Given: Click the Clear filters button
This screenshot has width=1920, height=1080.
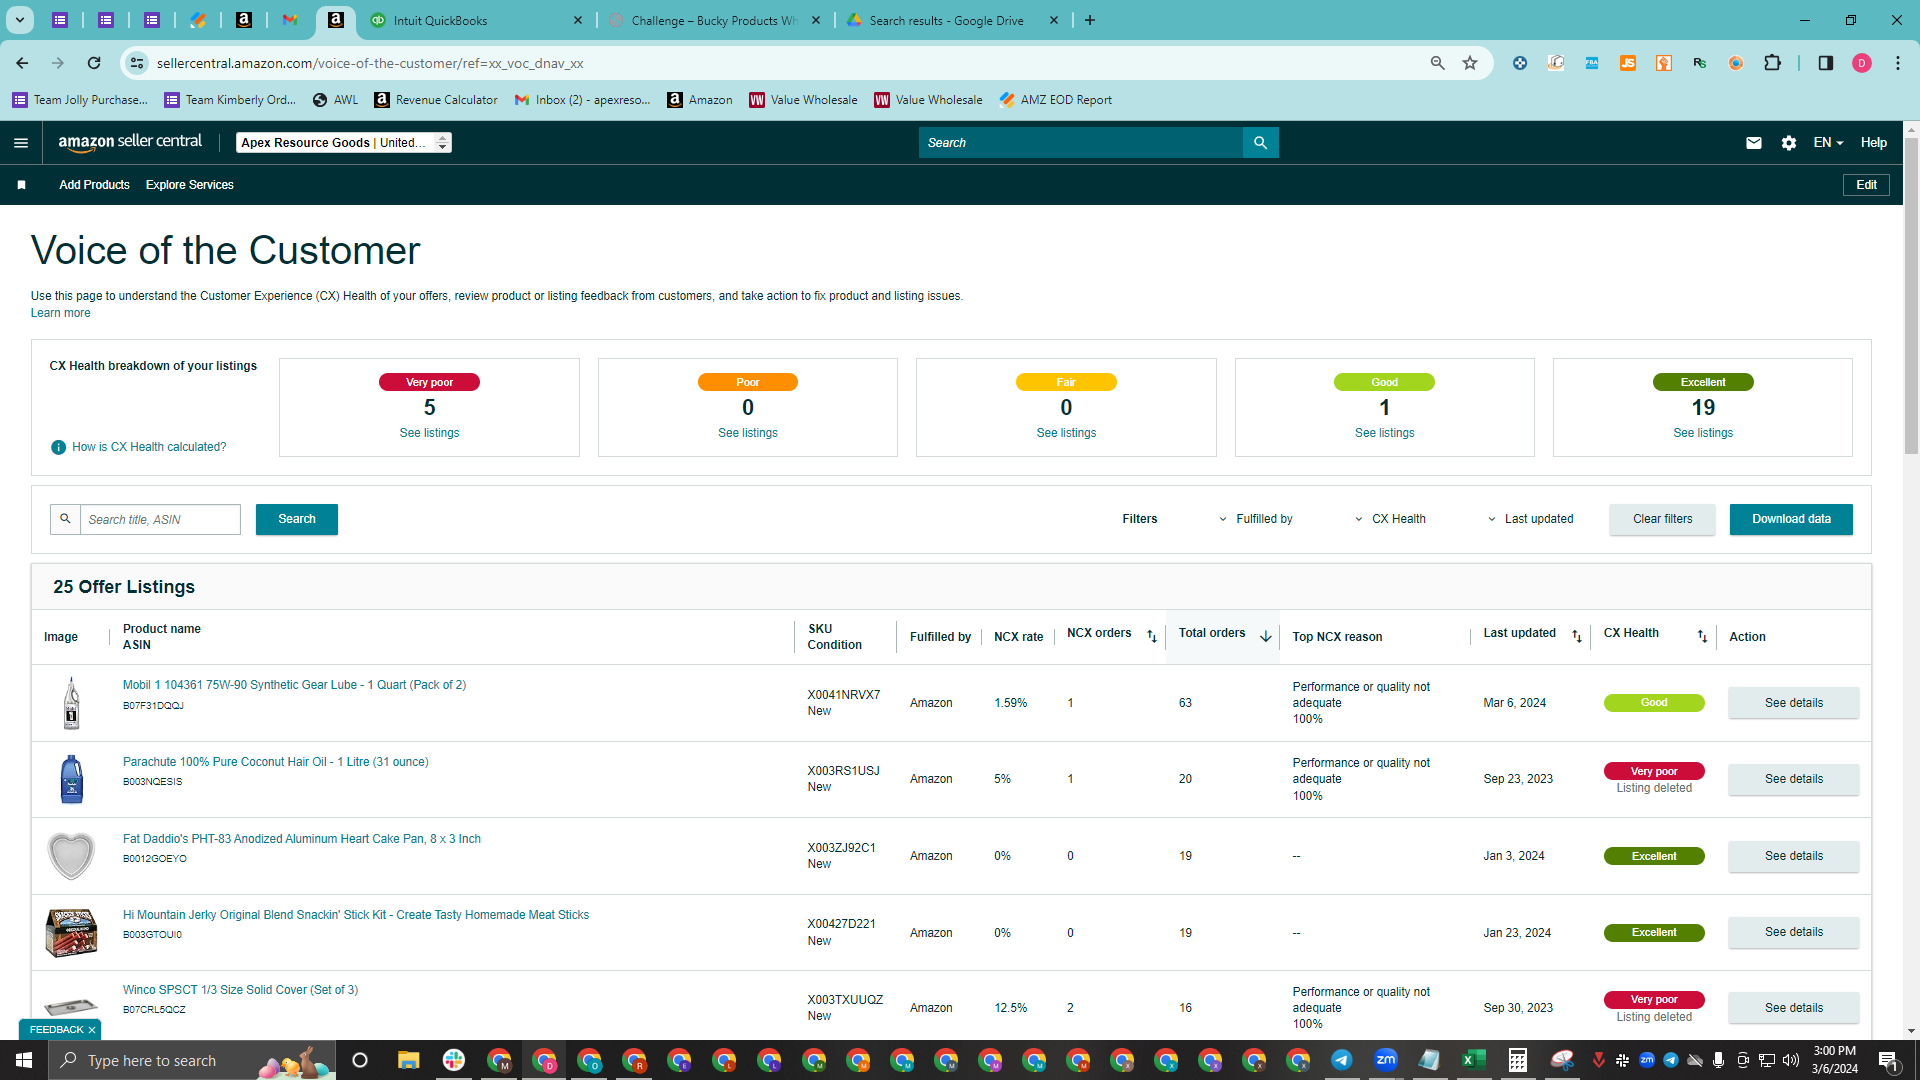Looking at the screenshot, I should (x=1662, y=519).
